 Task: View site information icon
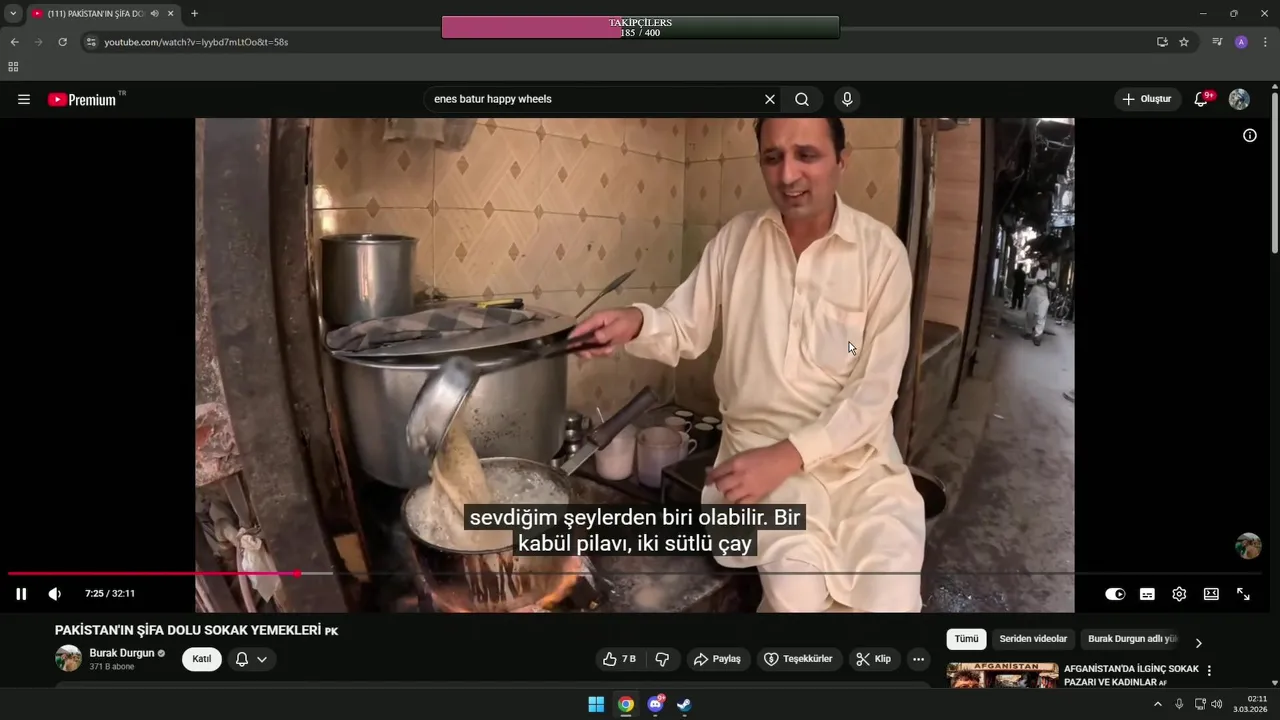pos(91,42)
